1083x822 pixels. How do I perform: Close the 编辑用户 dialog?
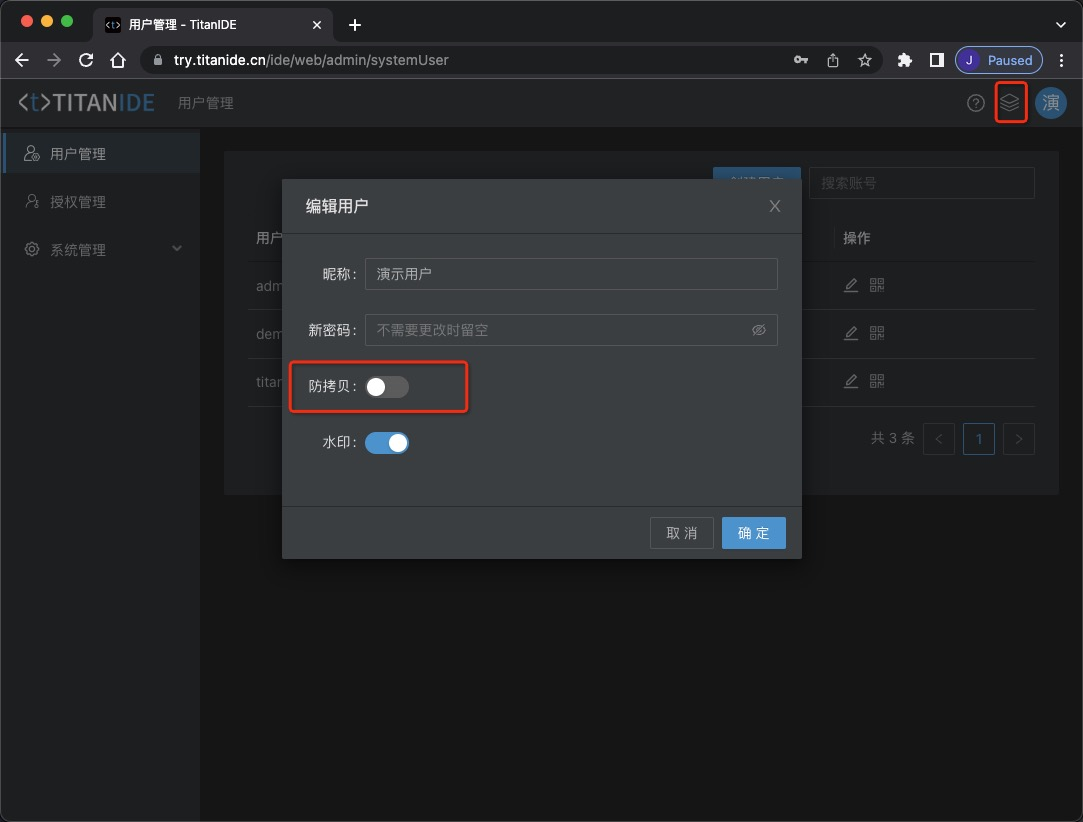pos(774,206)
